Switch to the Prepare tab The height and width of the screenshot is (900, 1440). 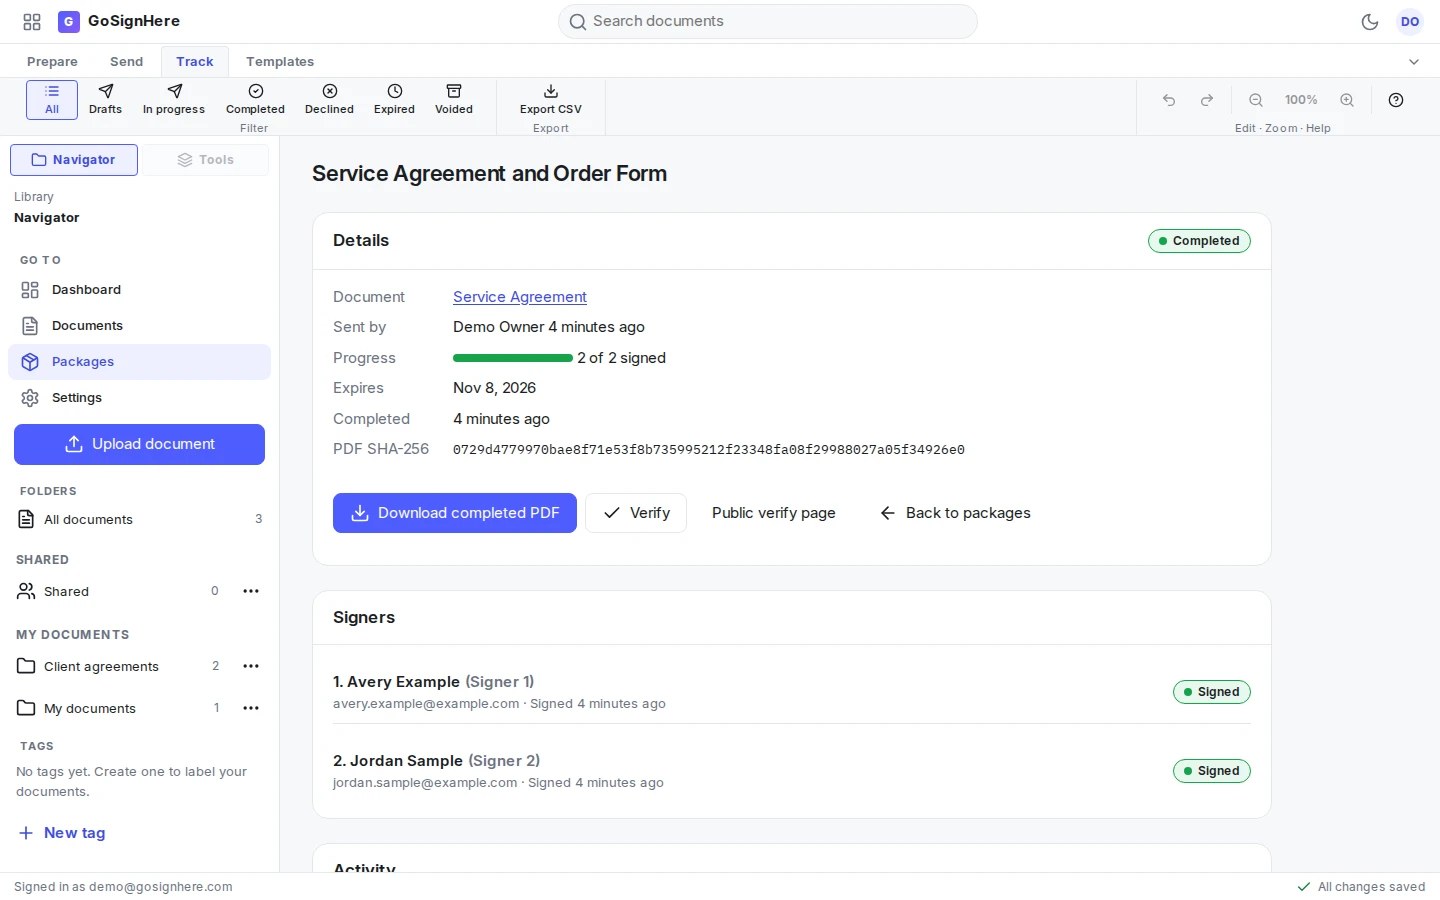[52, 62]
